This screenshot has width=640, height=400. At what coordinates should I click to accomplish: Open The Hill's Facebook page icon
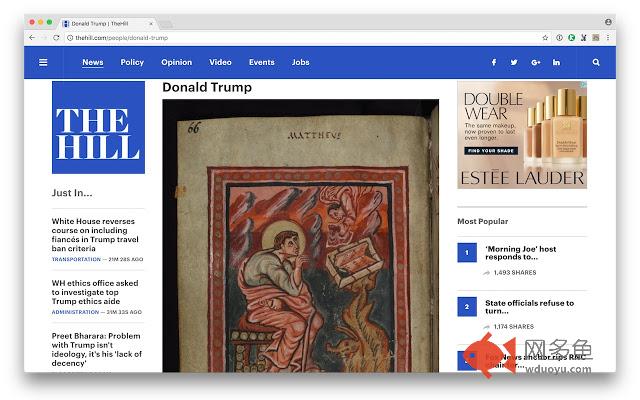493,62
